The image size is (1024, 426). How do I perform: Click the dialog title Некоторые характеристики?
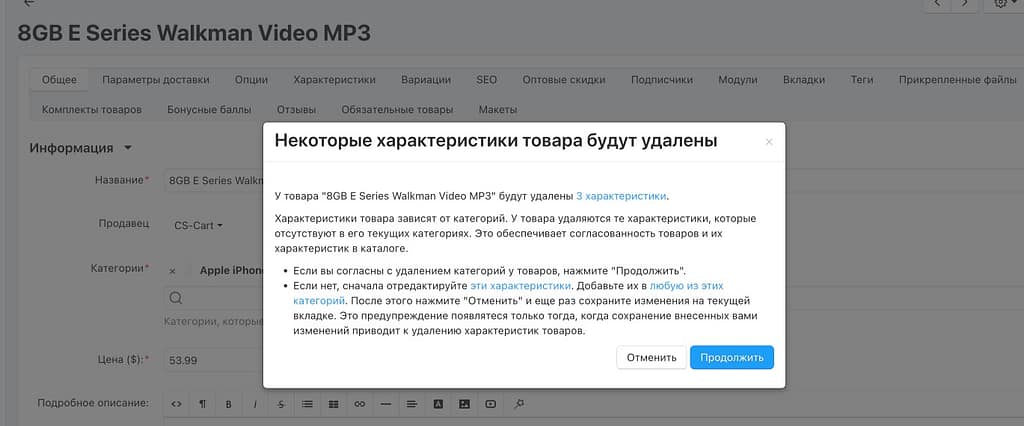coord(496,140)
